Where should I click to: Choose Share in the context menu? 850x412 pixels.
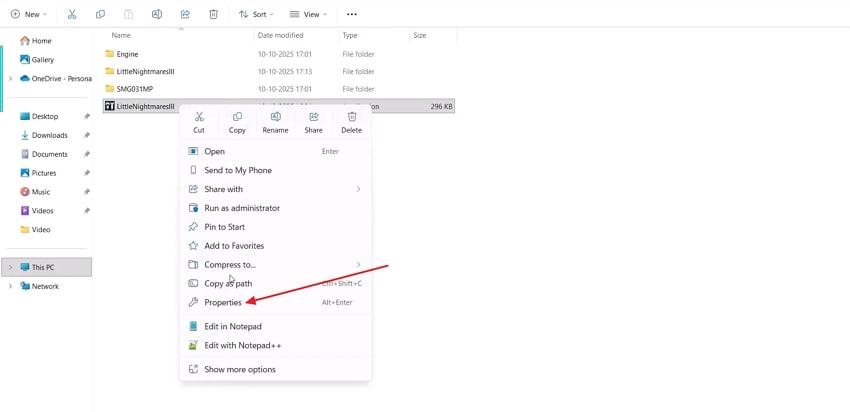(x=313, y=123)
